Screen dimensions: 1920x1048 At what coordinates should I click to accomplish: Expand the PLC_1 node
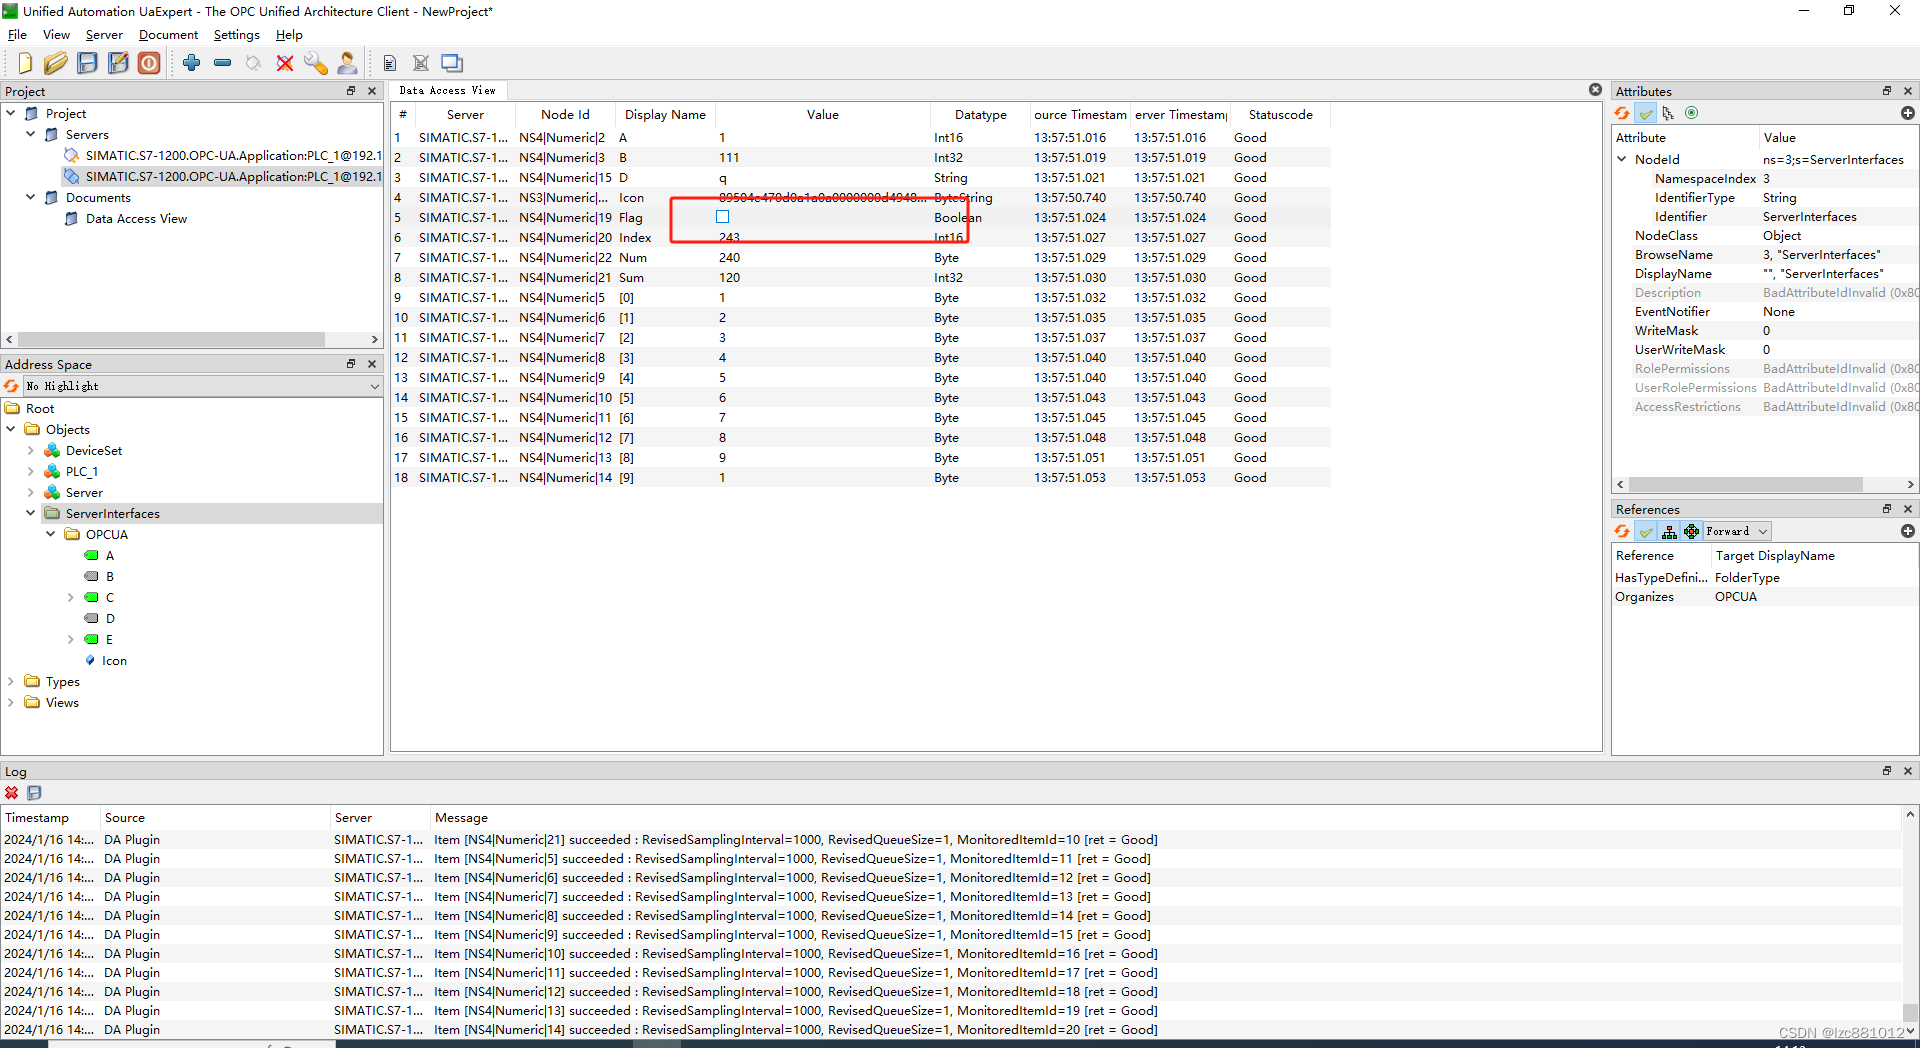pos(31,471)
